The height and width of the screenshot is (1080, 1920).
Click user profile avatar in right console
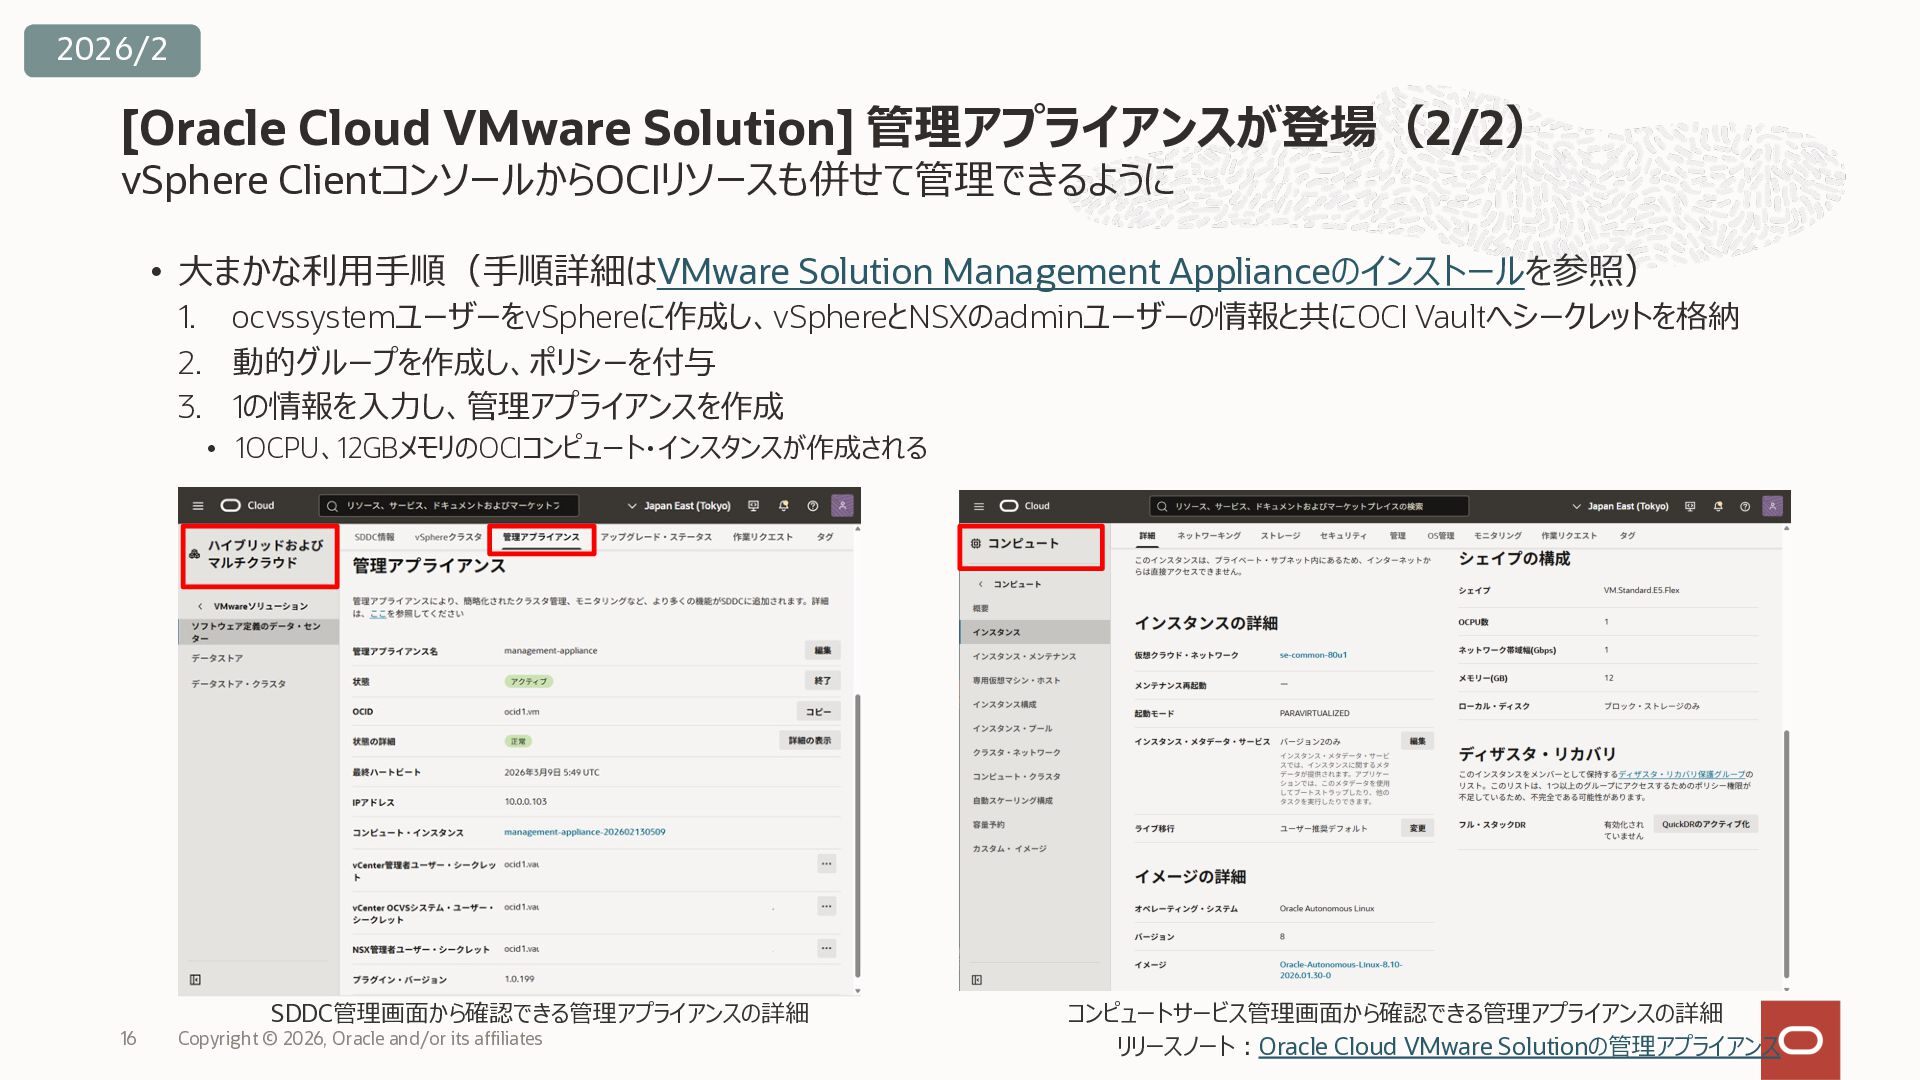coord(1772,506)
